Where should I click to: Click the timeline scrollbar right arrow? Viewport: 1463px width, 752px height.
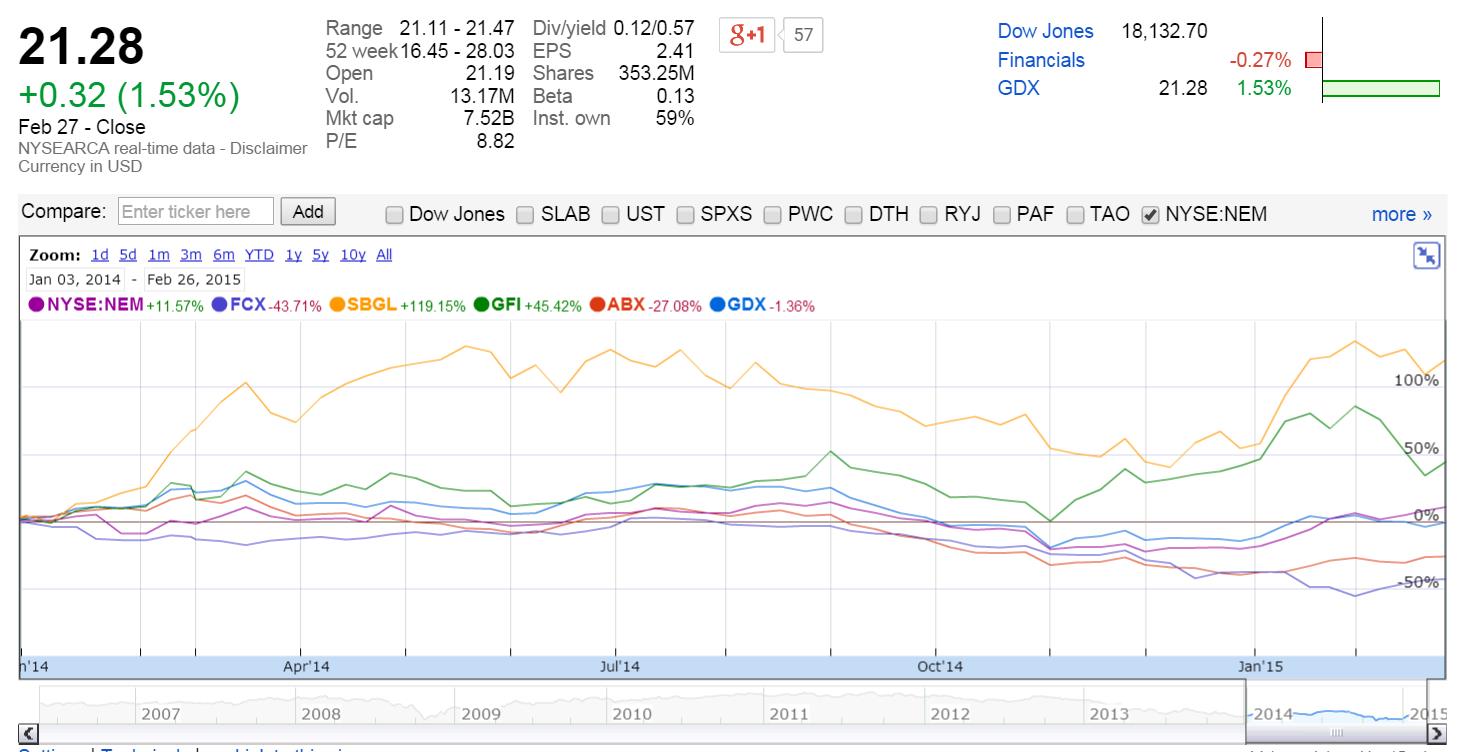[x=1436, y=734]
